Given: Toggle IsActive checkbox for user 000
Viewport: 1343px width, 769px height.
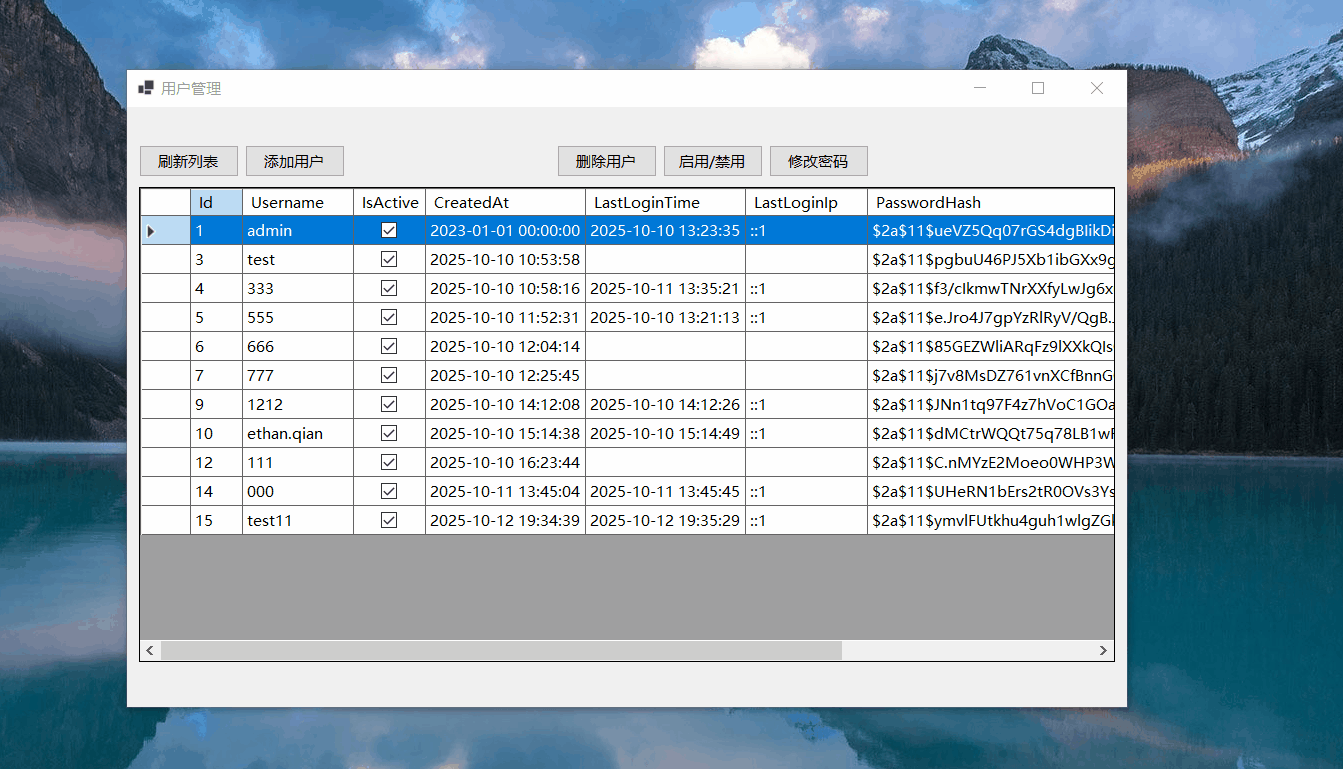Looking at the screenshot, I should 389,491.
